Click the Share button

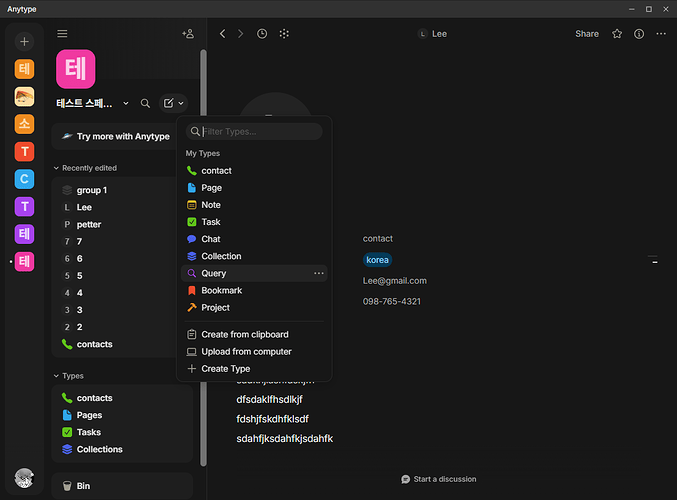[x=586, y=34]
